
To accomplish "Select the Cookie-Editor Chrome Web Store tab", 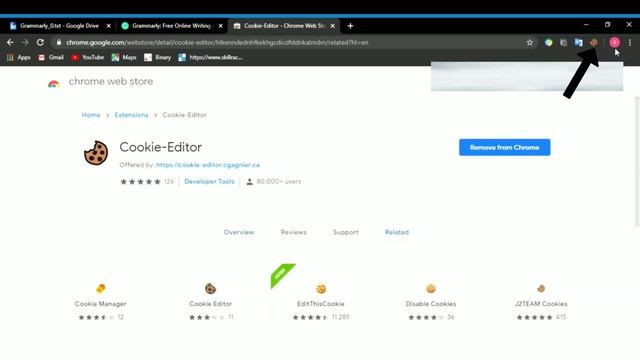I will (283, 26).
